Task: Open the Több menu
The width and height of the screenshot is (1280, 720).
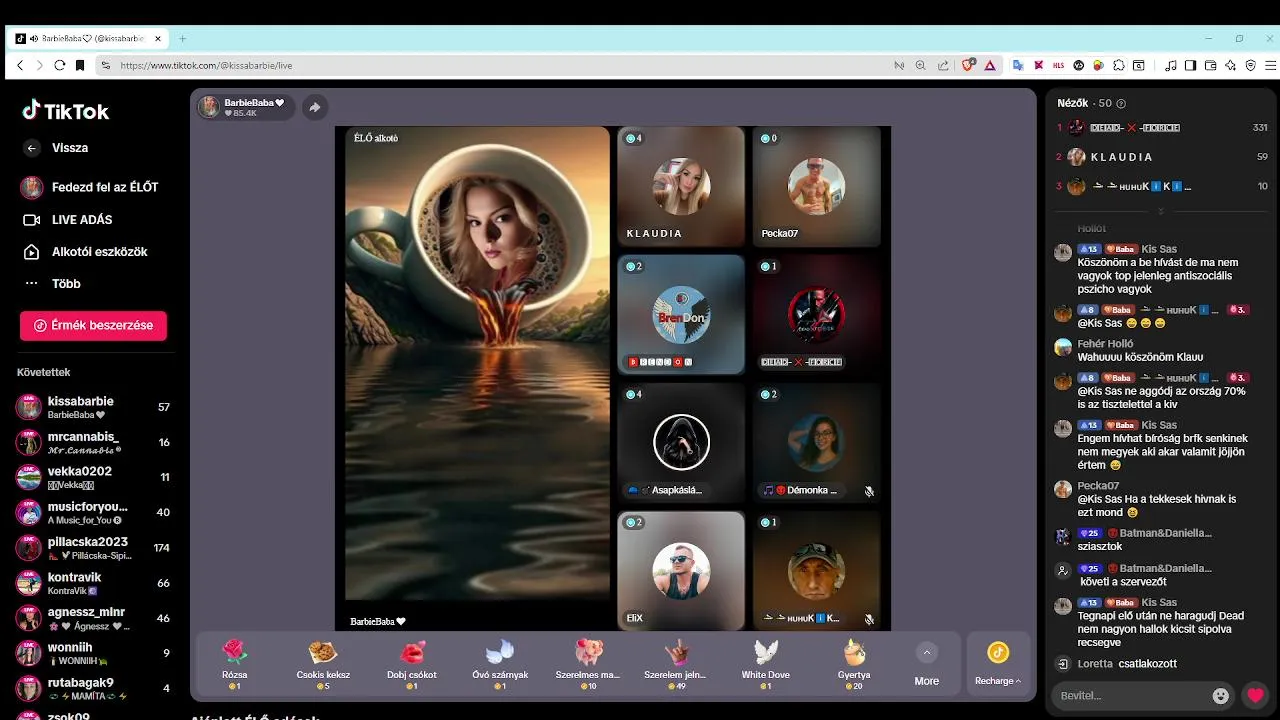Action: 52,283
